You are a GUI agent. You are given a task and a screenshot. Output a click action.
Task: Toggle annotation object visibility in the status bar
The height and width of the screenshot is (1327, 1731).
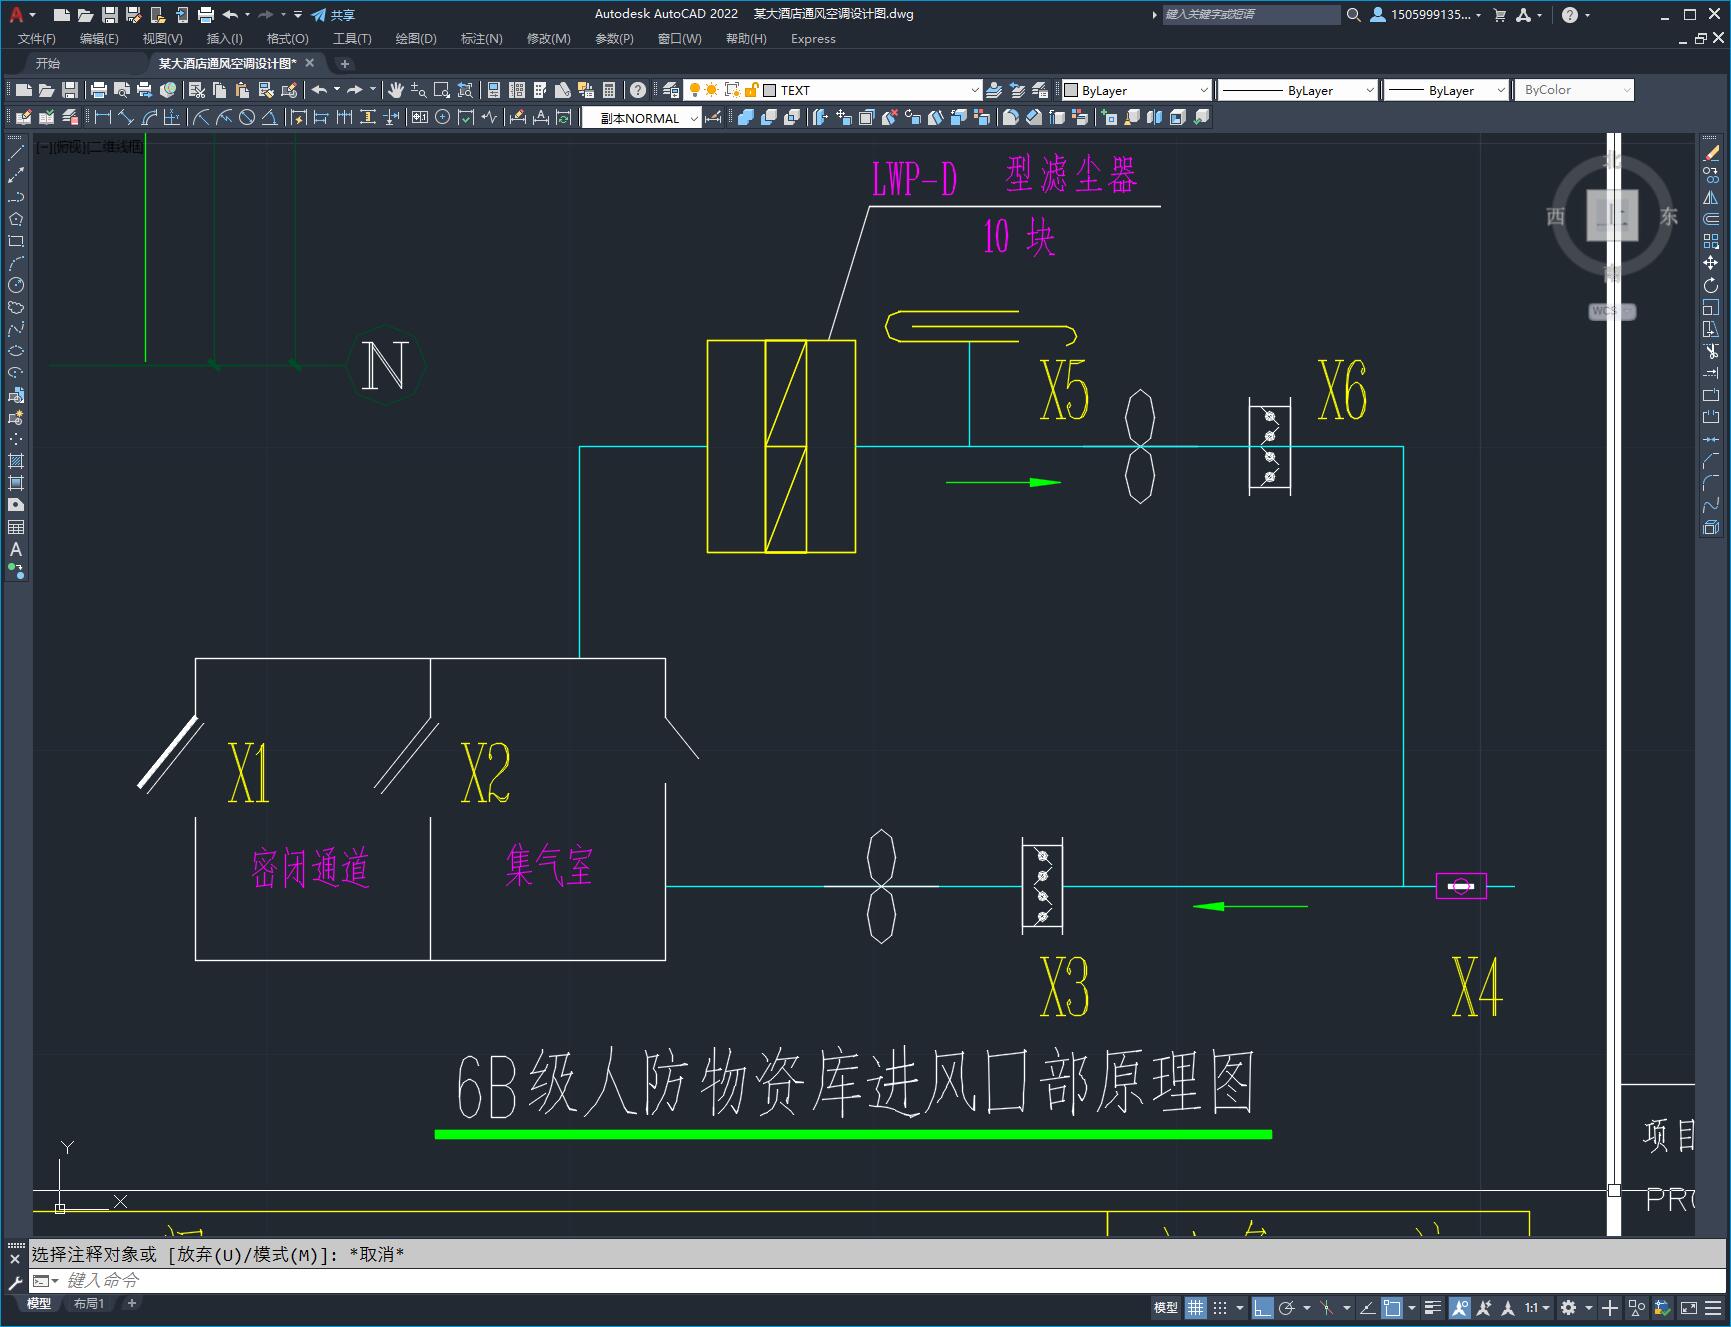pyautogui.click(x=1460, y=1307)
